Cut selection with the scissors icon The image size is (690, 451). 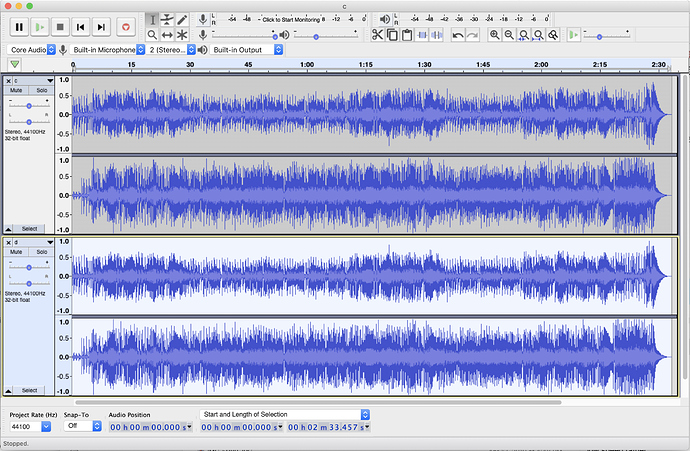click(377, 35)
